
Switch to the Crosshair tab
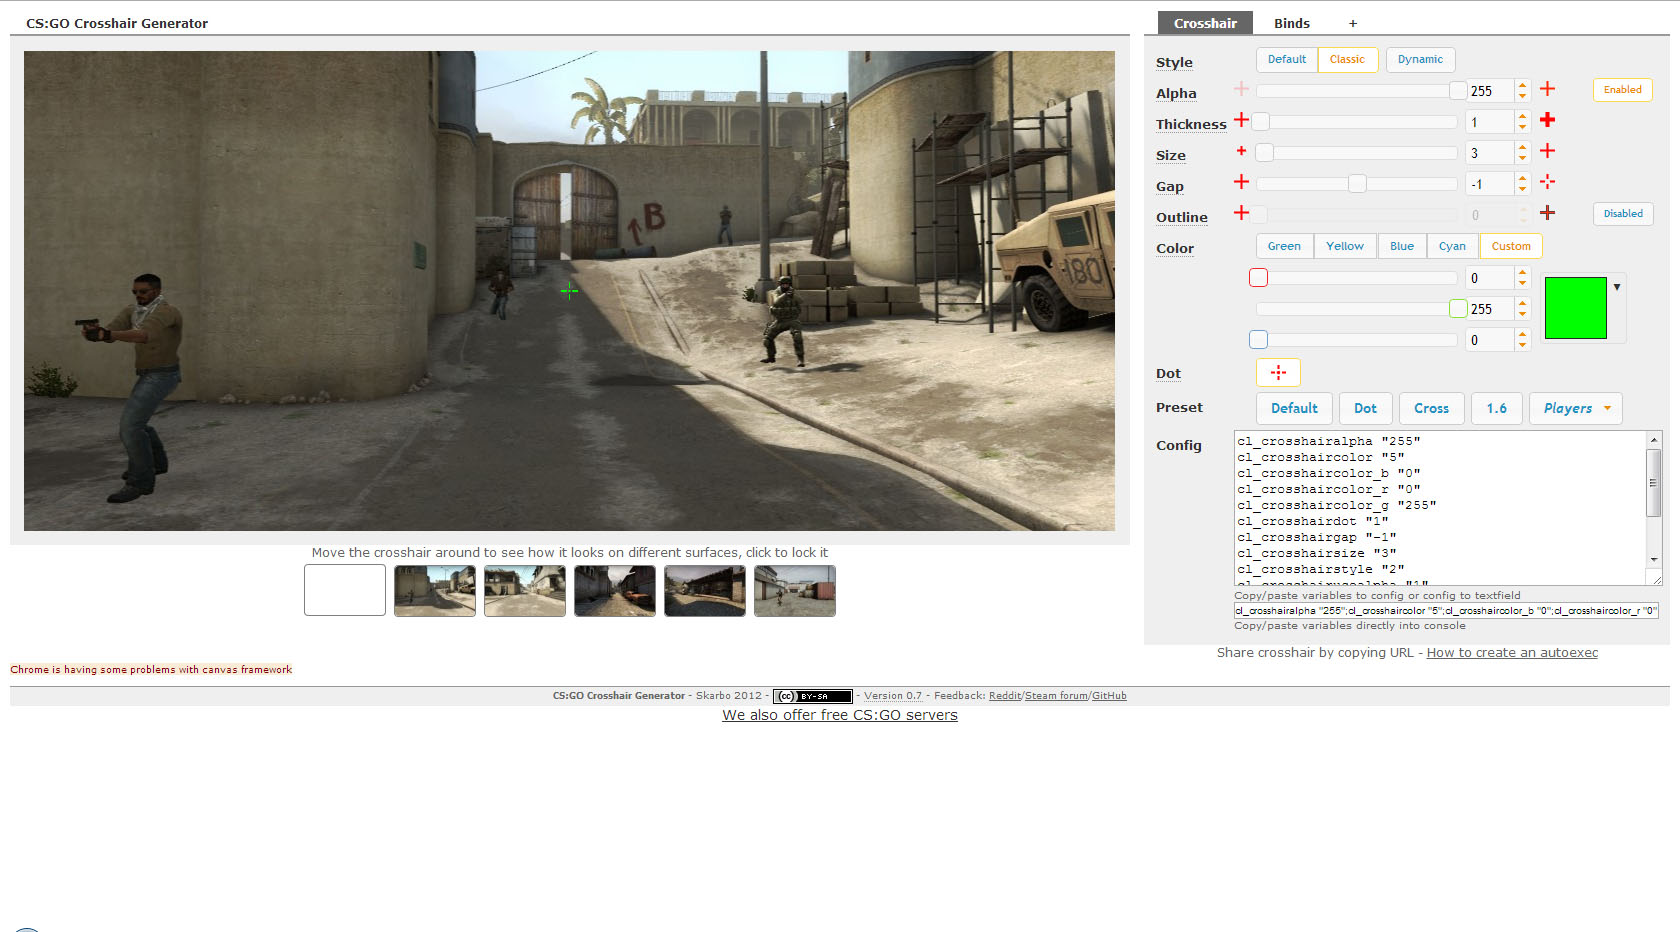pyautogui.click(x=1205, y=23)
